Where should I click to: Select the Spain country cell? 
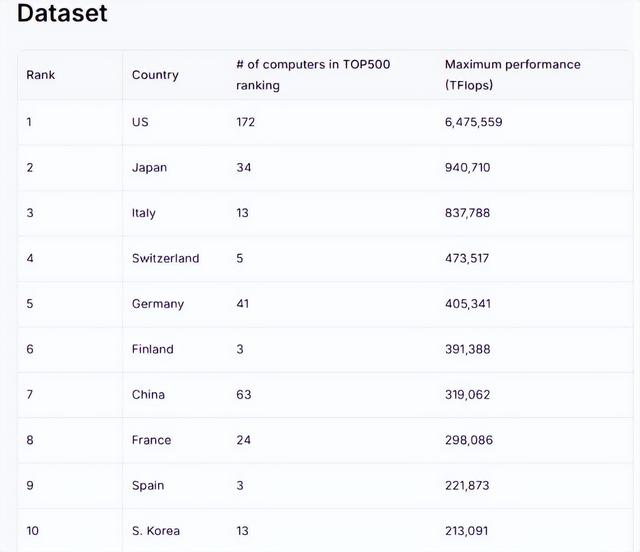coord(148,485)
